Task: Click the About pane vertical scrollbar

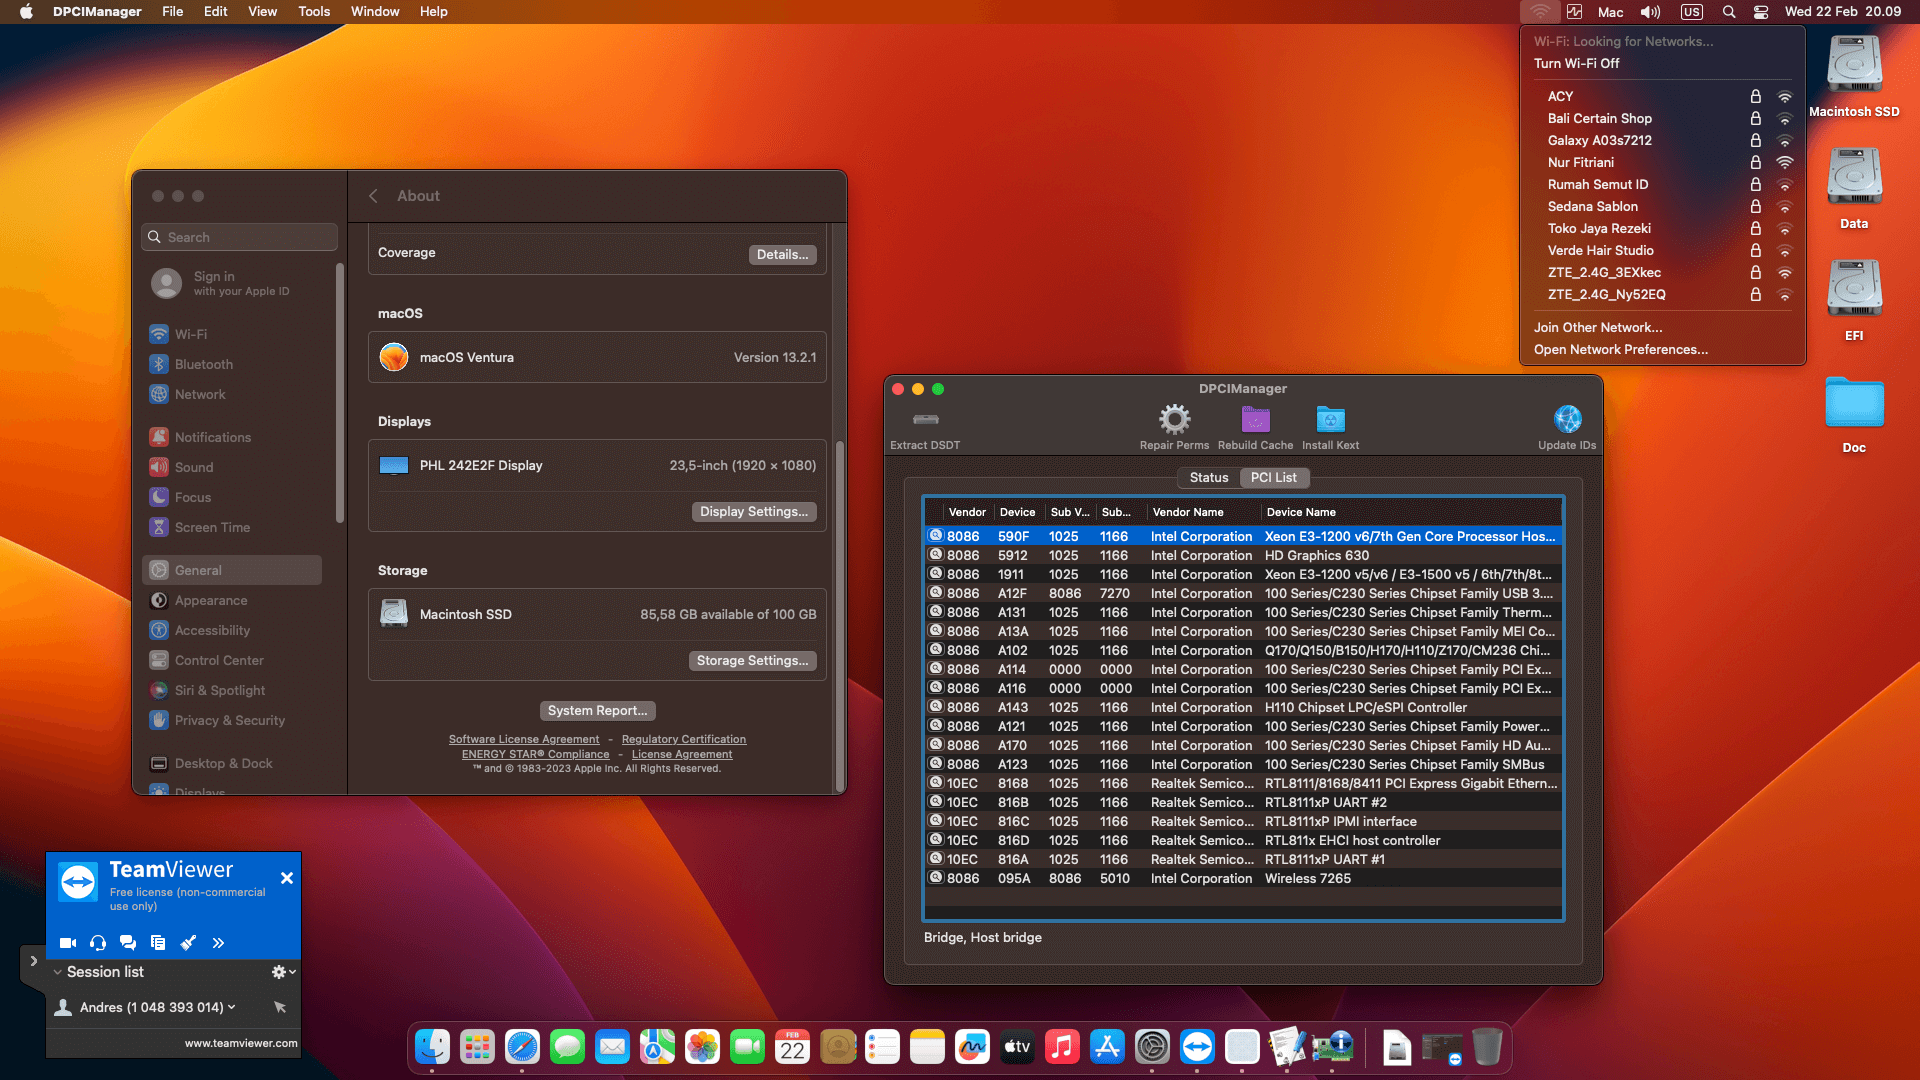Action: (840, 616)
